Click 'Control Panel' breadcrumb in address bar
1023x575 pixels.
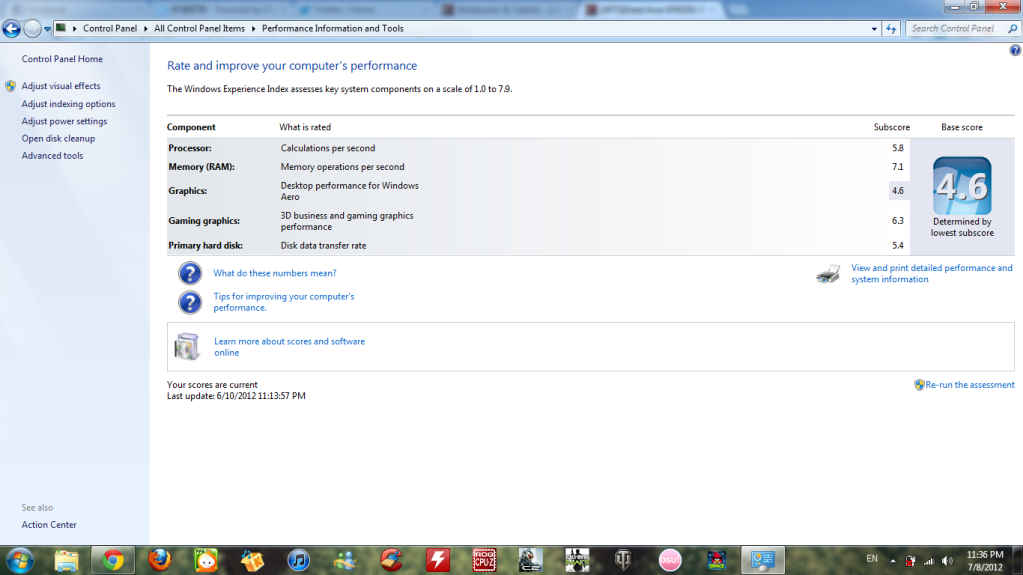[x=110, y=29]
